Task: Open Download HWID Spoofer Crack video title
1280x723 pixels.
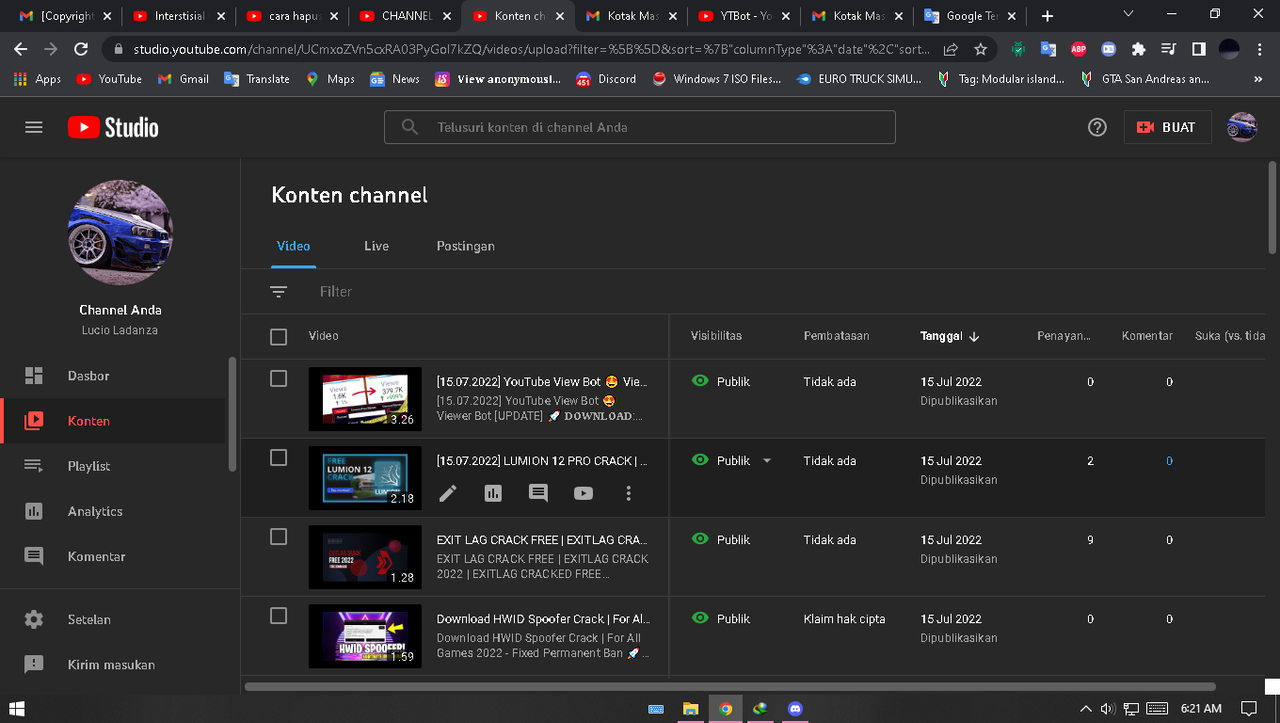Action: [x=543, y=619]
